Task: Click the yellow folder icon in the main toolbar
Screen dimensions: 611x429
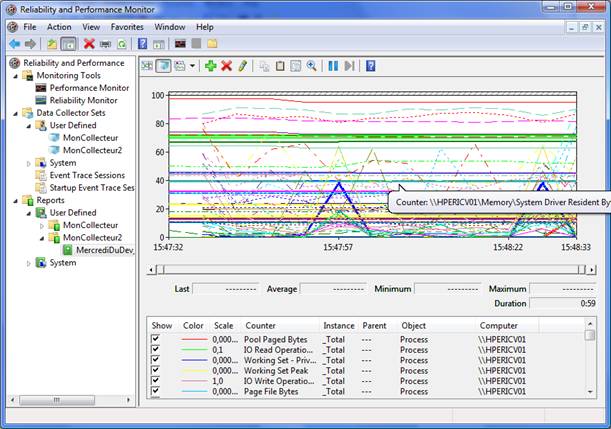Action: (x=212, y=44)
